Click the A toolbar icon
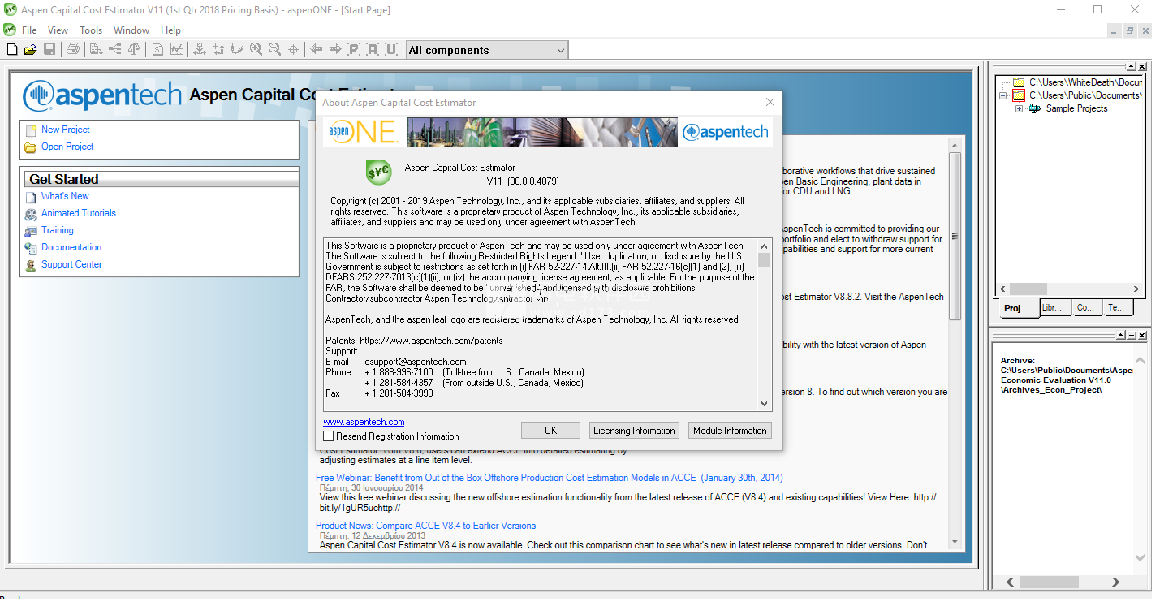Image resolution: width=1152 pixels, height=599 pixels. point(372,49)
